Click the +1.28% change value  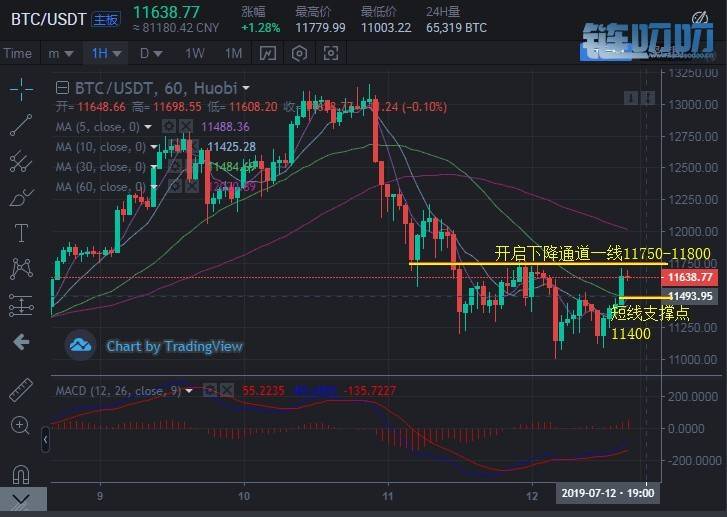(x=261, y=28)
